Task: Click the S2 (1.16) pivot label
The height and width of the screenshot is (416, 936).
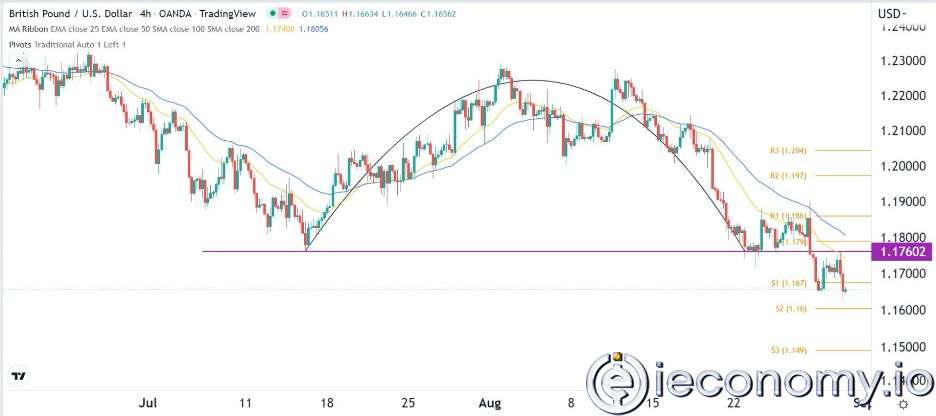Action: pyautogui.click(x=789, y=309)
